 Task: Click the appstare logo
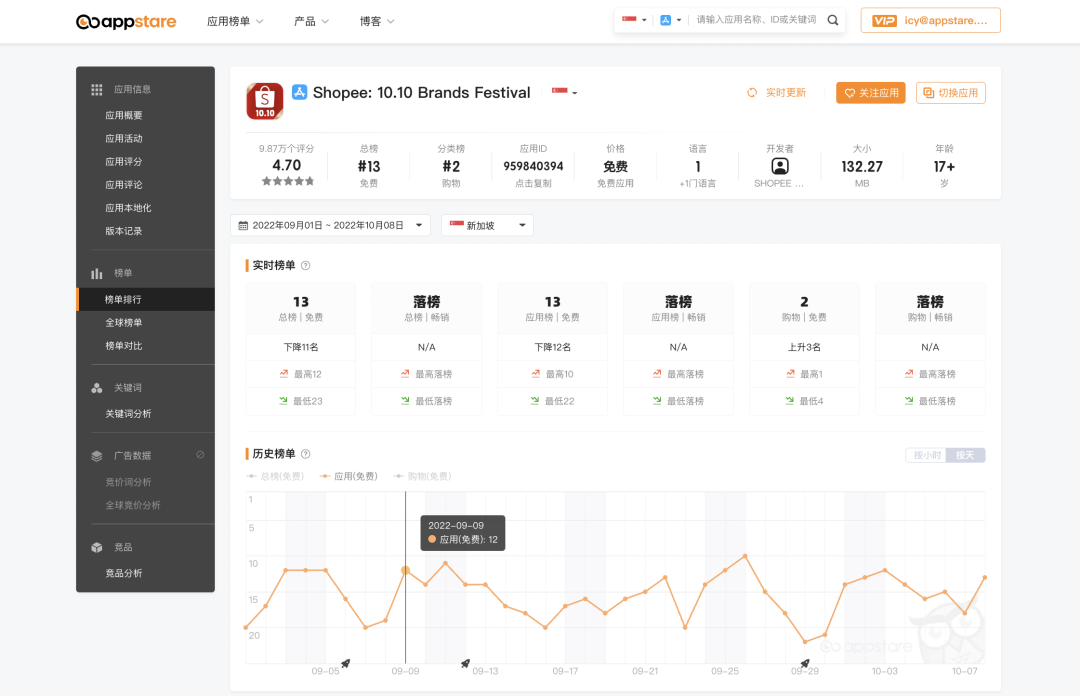[126, 21]
